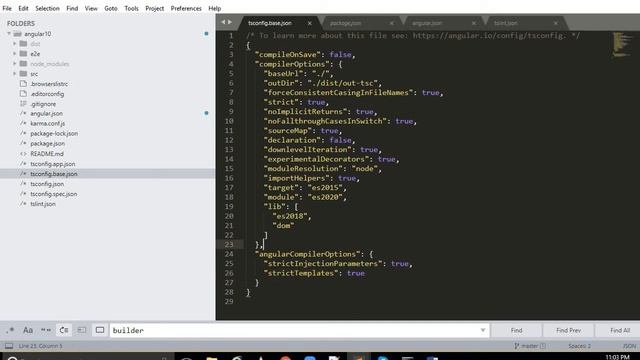Open the 'Spaces: 2' indentation setting
The height and width of the screenshot is (360, 640).
coord(579,346)
